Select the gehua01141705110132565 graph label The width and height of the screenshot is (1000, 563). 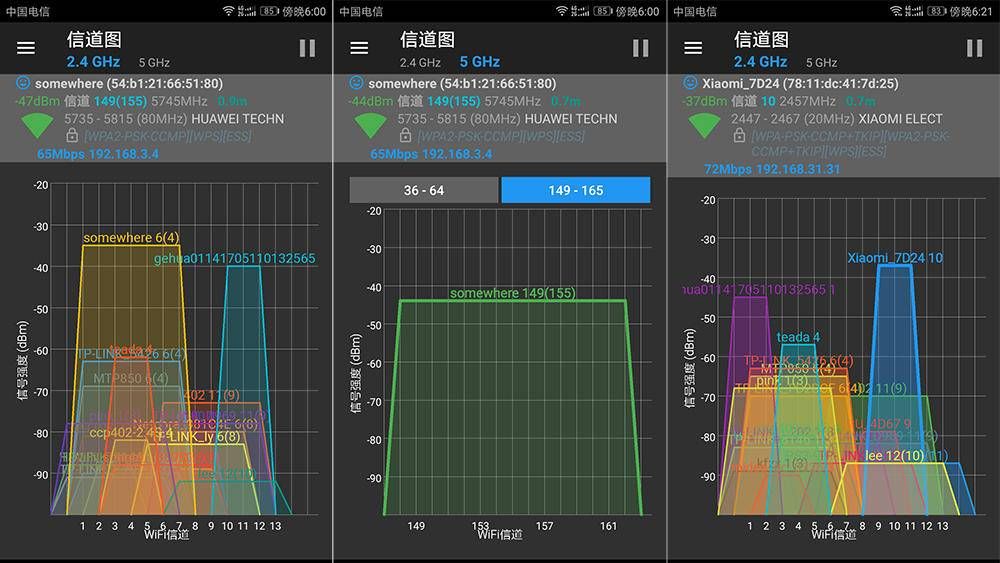(234, 258)
